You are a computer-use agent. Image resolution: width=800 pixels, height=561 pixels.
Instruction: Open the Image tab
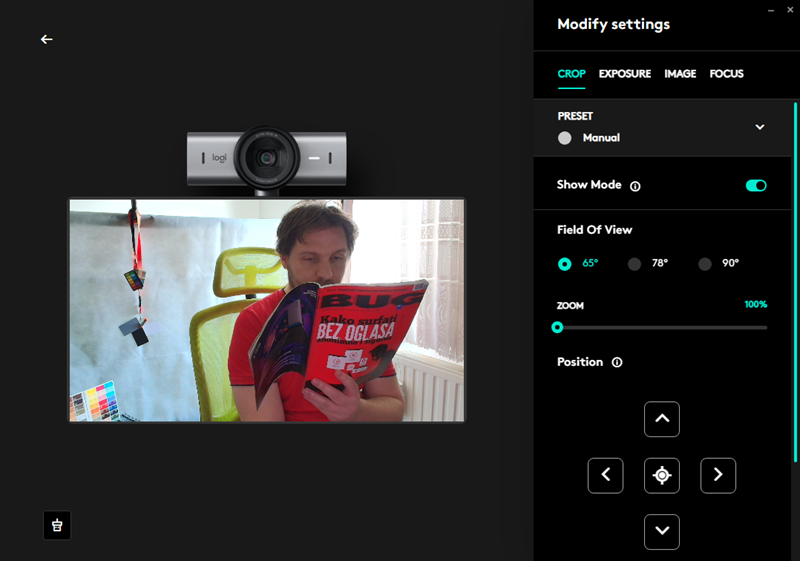[680, 74]
